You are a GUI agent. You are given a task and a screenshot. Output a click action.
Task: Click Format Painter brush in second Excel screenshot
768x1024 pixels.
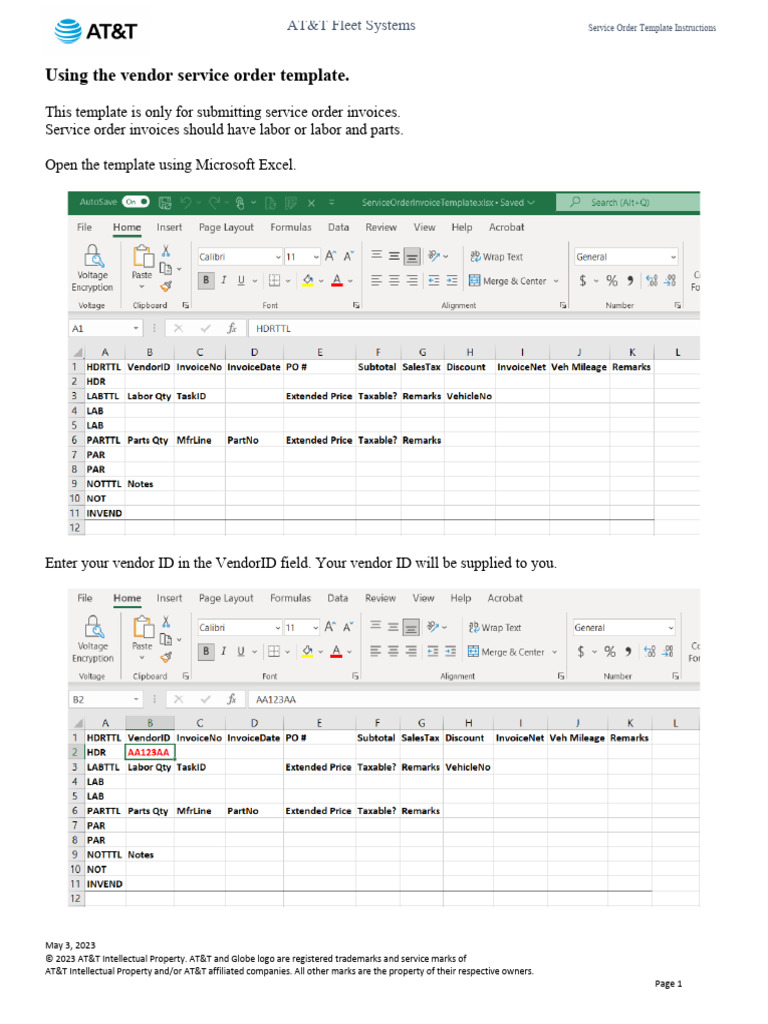[x=166, y=656]
